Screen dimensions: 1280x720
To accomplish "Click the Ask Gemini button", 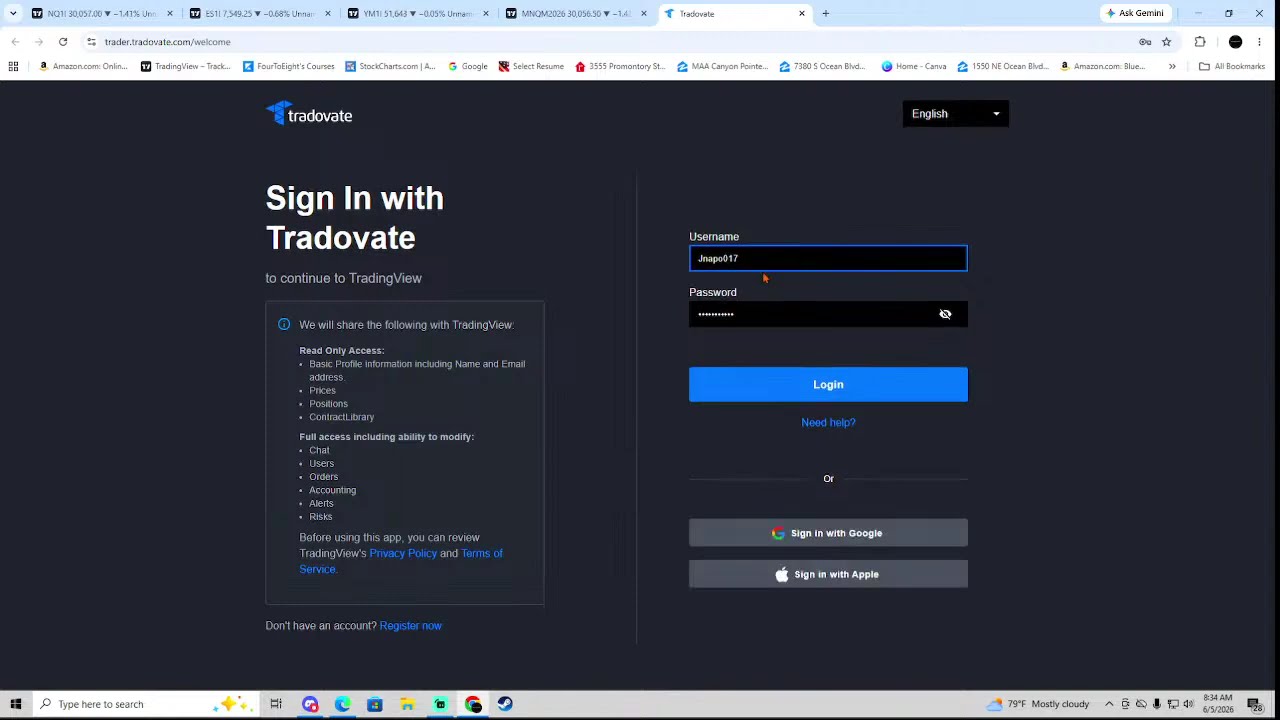I will tap(1134, 13).
